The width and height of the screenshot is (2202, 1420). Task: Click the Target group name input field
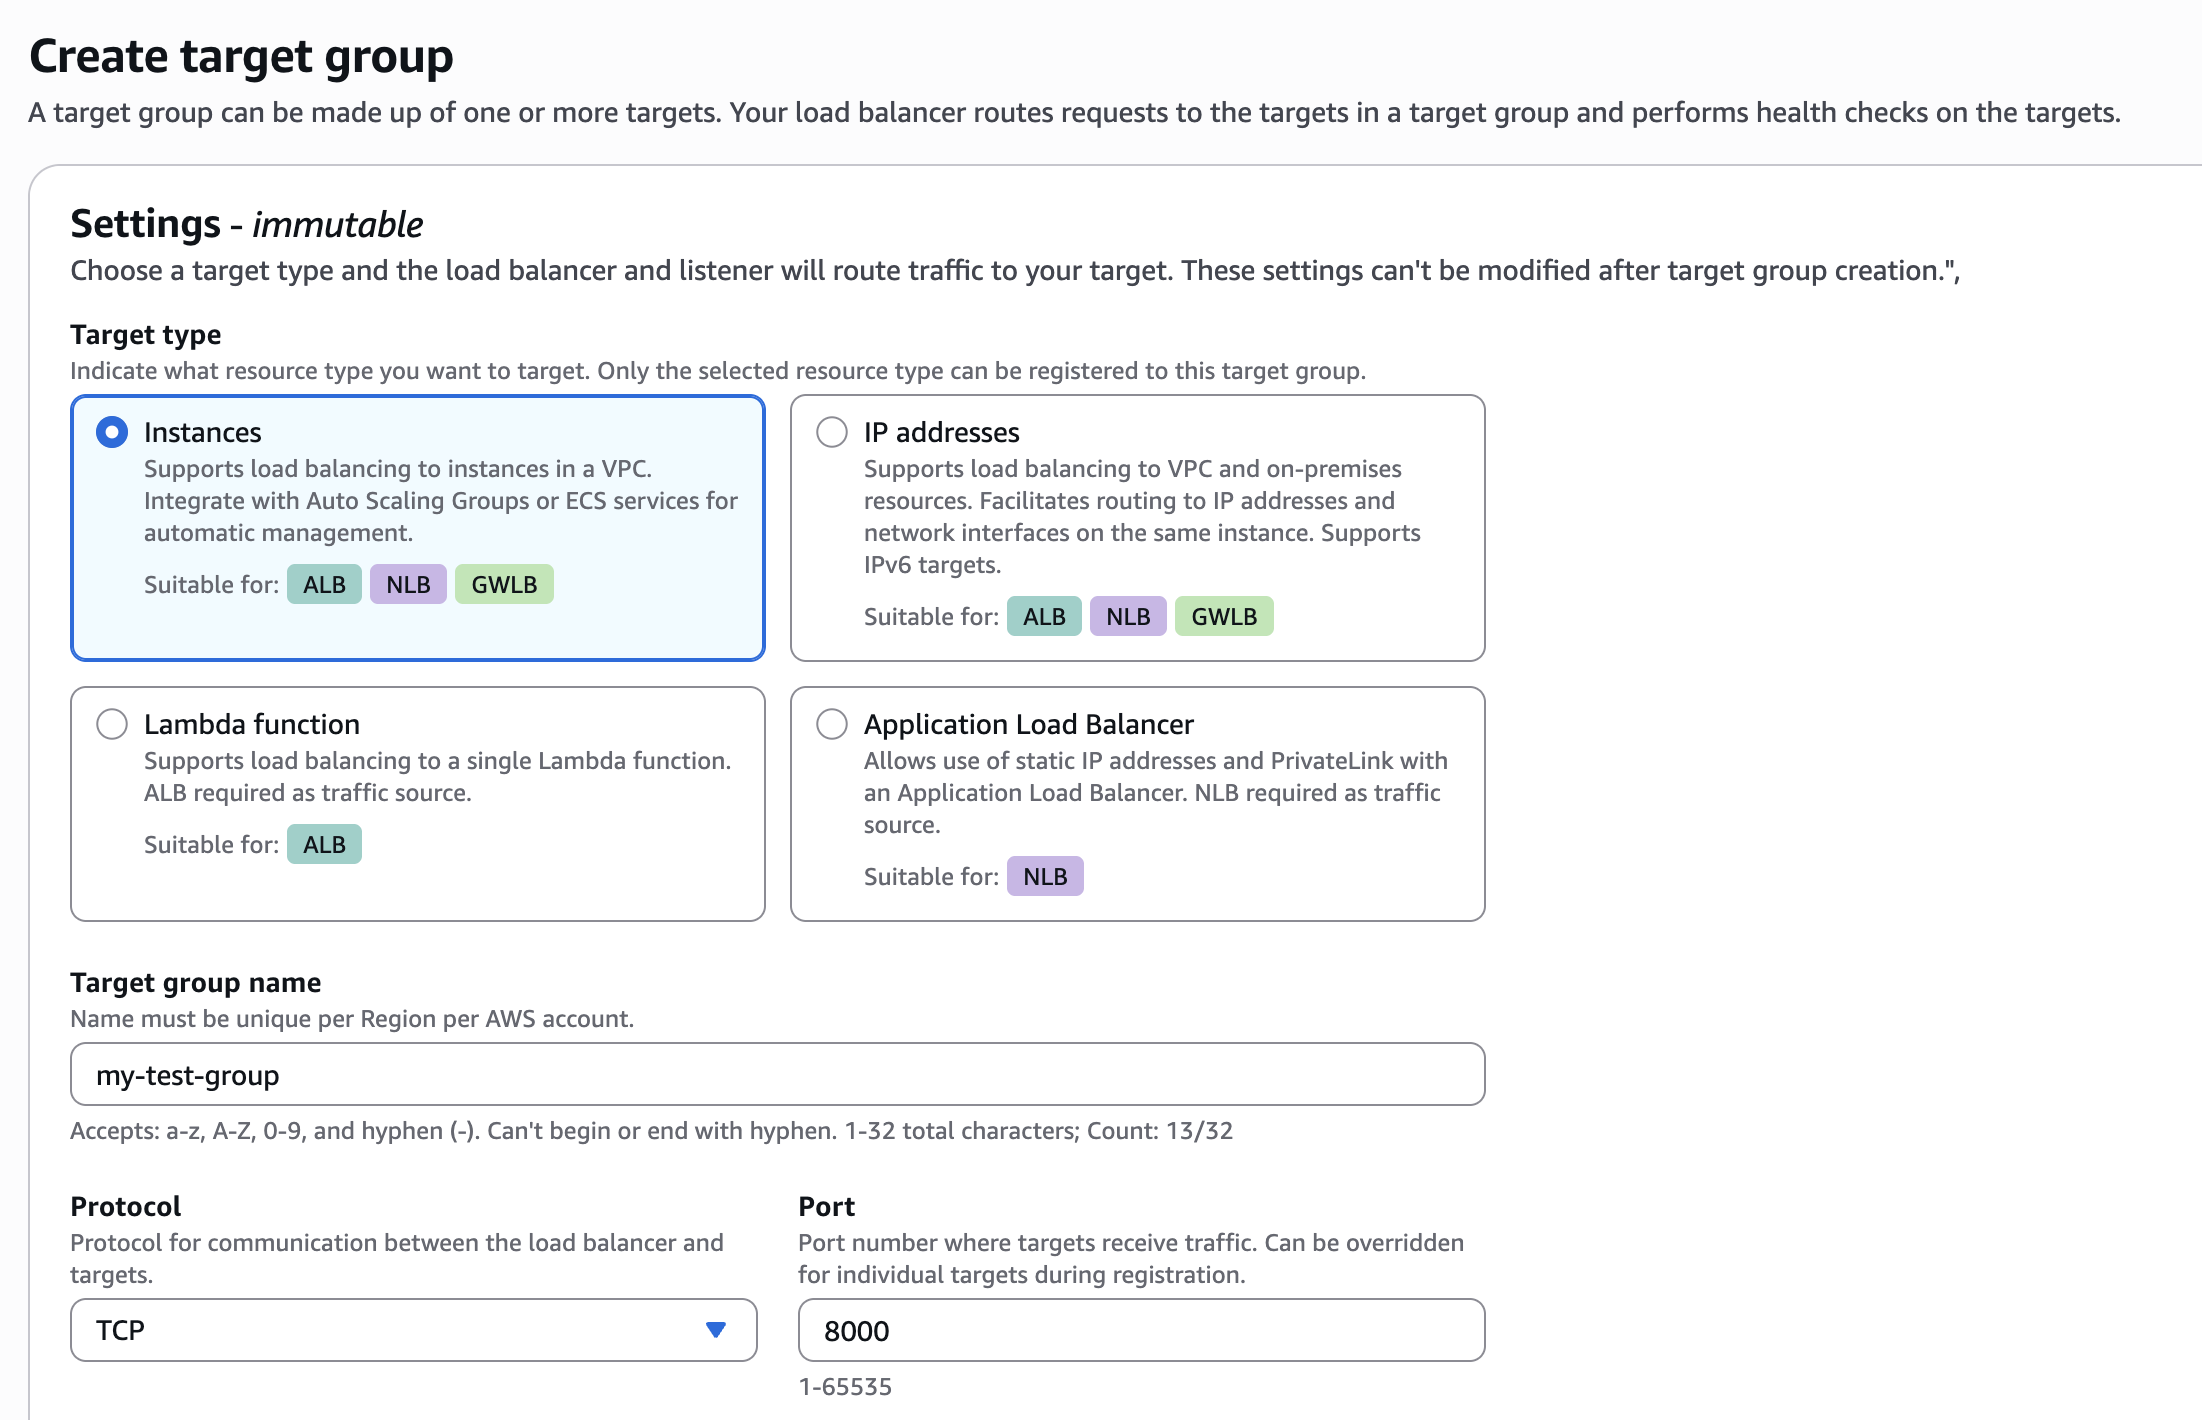click(x=777, y=1075)
